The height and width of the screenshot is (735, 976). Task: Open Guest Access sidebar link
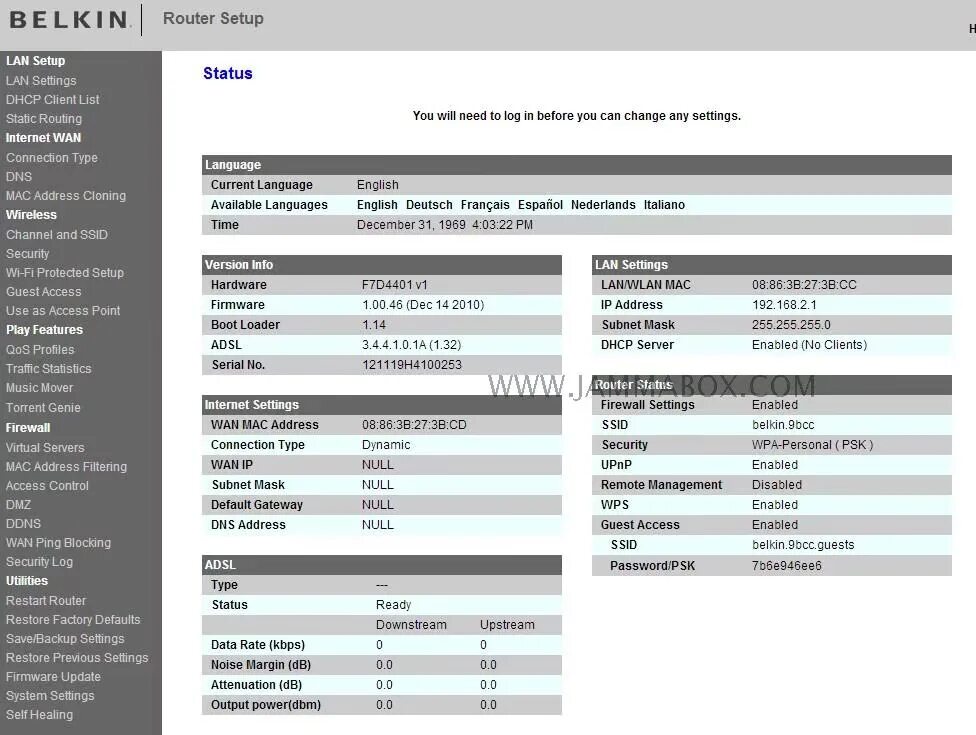pos(44,291)
